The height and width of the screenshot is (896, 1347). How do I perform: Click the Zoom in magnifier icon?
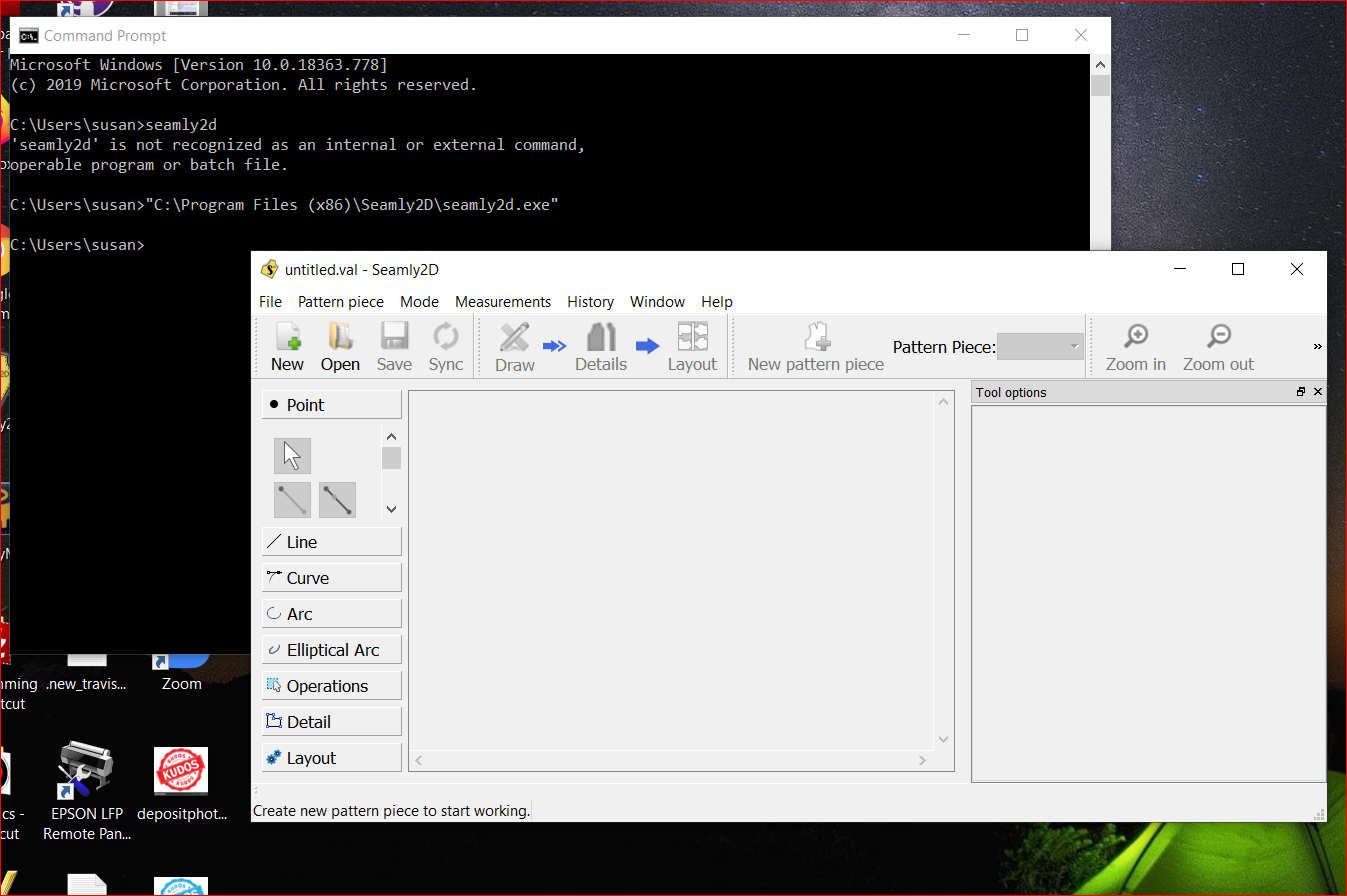1135,346
